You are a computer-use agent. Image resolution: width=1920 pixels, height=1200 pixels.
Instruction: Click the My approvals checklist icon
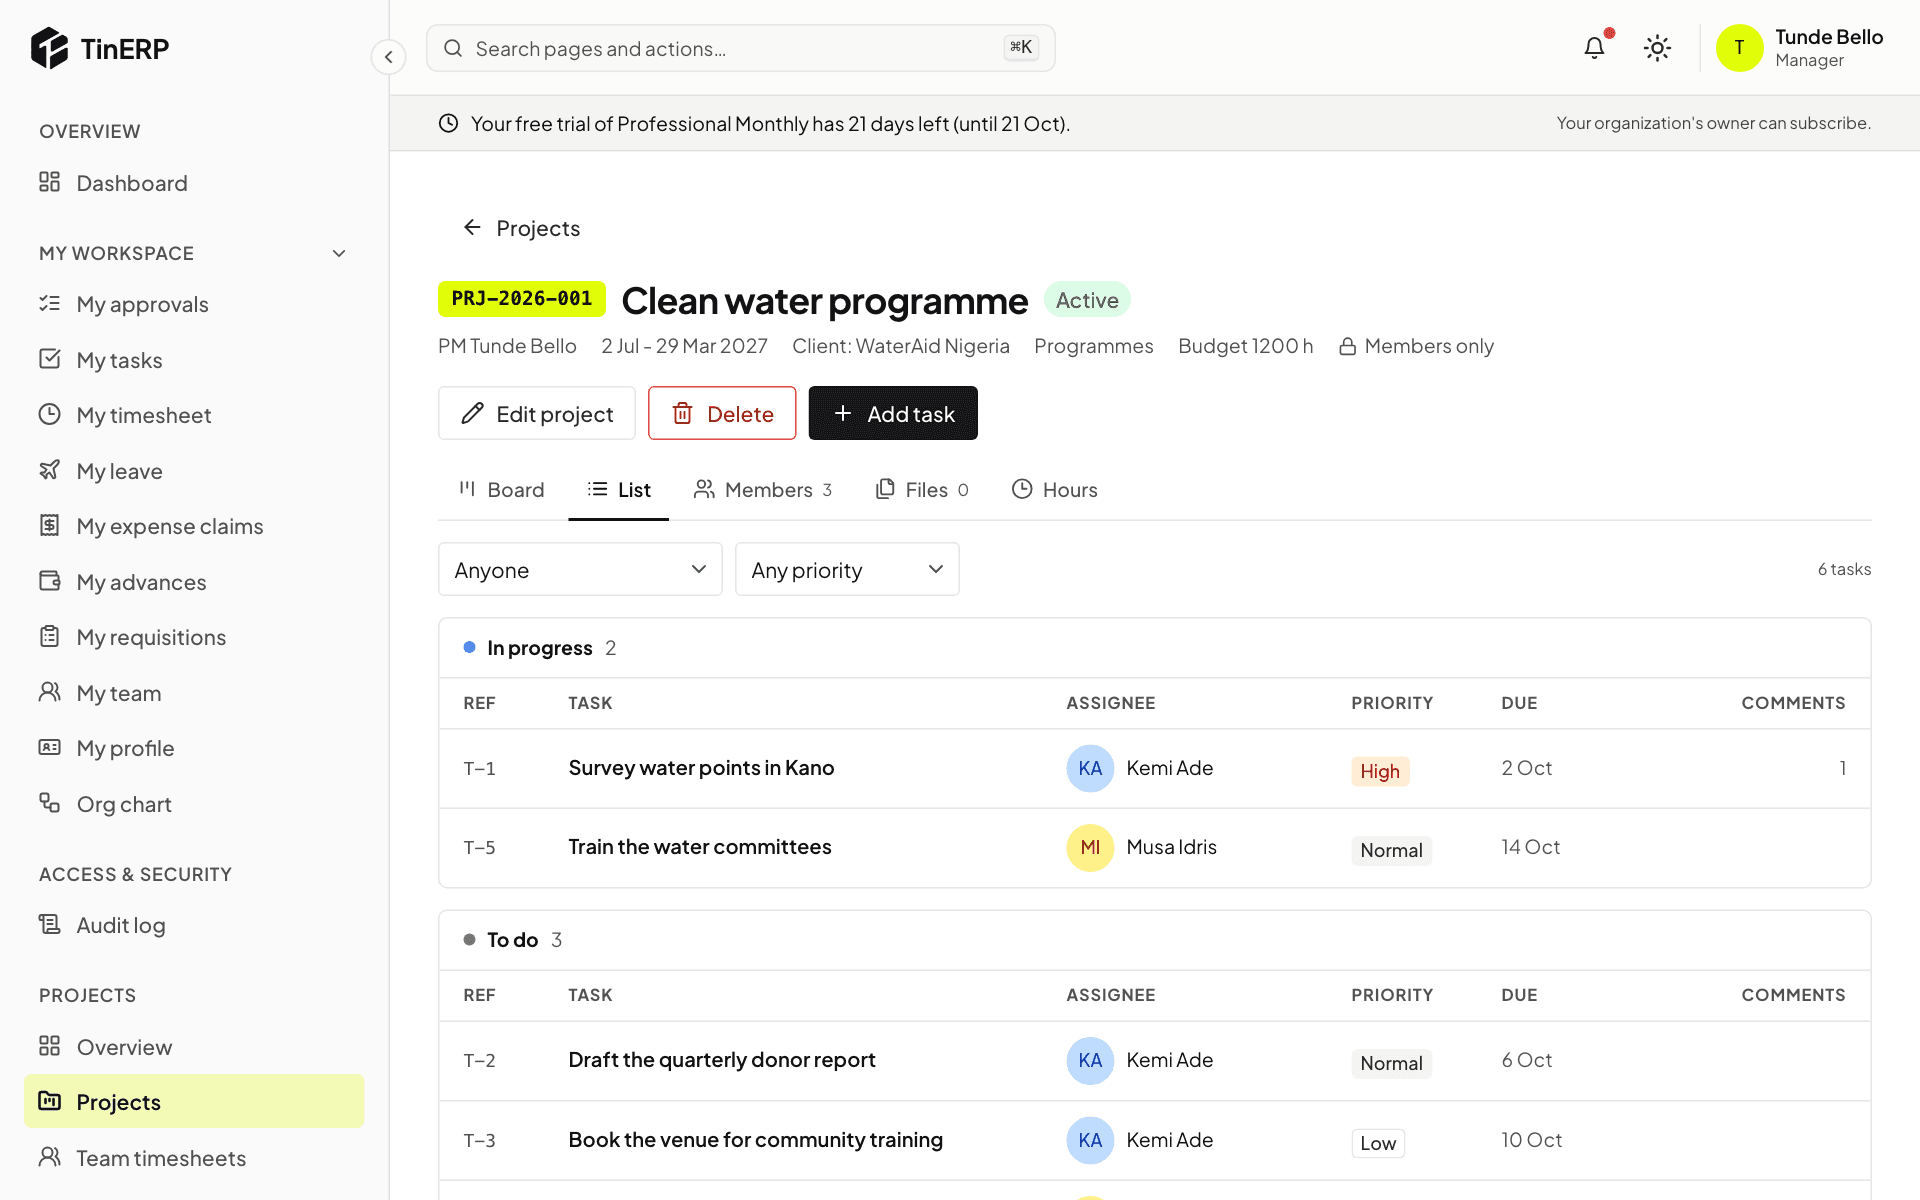click(x=50, y=303)
